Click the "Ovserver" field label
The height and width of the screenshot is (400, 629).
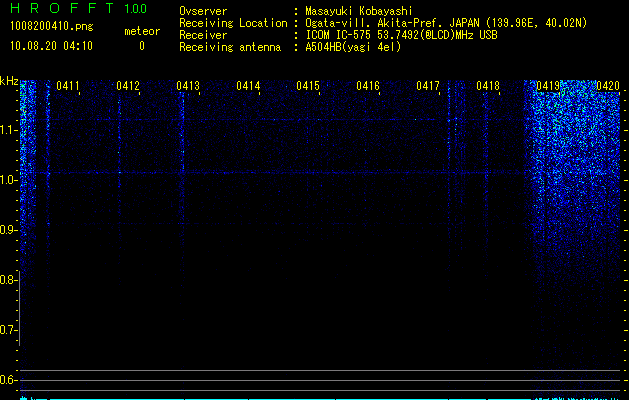[x=203, y=11]
